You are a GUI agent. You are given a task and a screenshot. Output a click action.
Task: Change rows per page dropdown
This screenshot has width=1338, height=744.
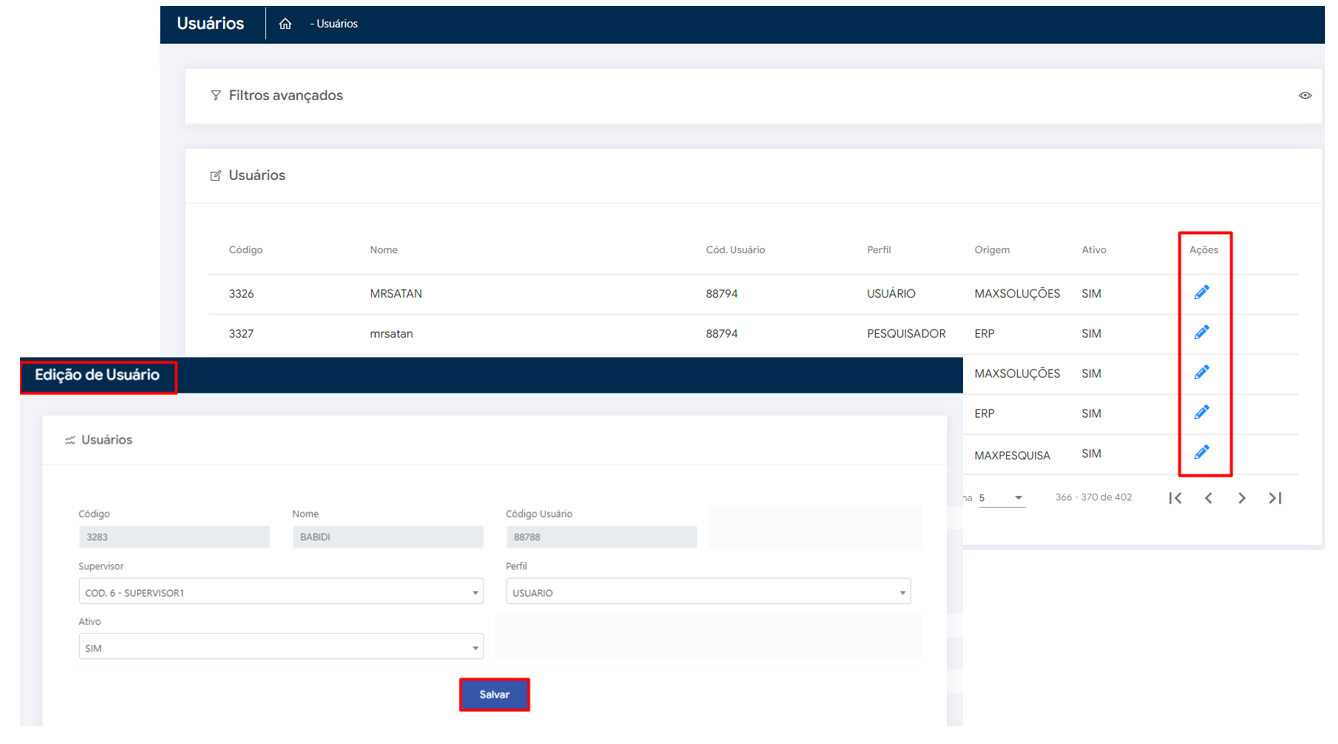(x=1002, y=498)
